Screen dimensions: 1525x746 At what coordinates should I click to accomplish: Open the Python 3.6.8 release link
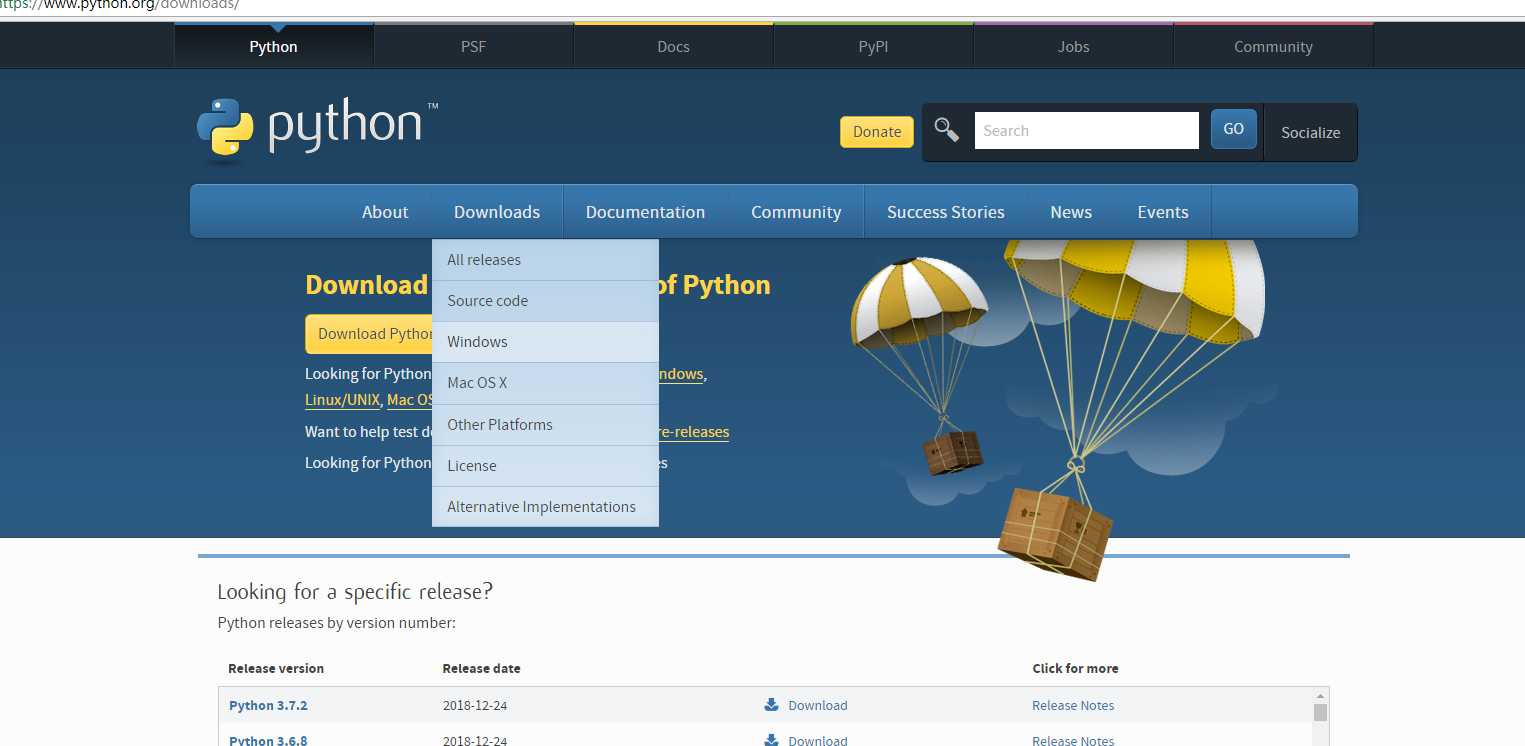268,740
